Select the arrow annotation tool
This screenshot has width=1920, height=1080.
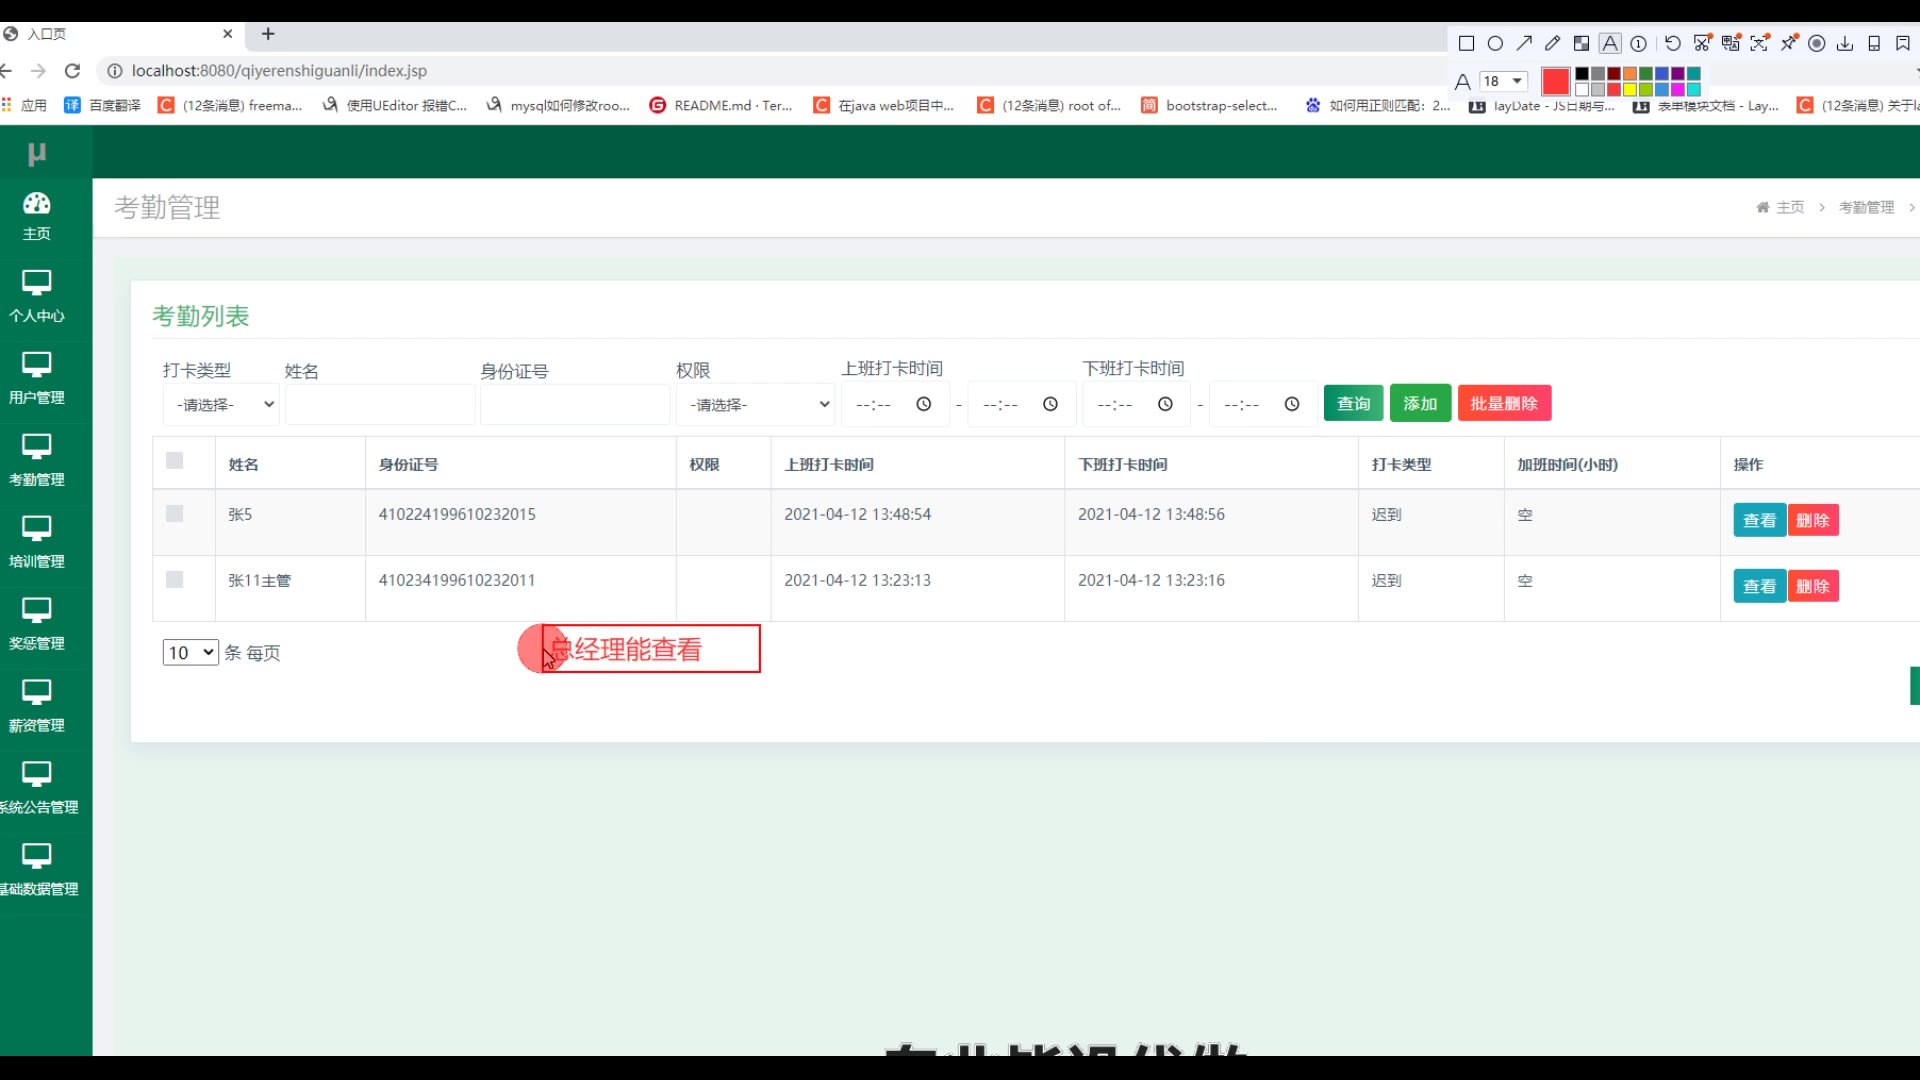[1524, 43]
